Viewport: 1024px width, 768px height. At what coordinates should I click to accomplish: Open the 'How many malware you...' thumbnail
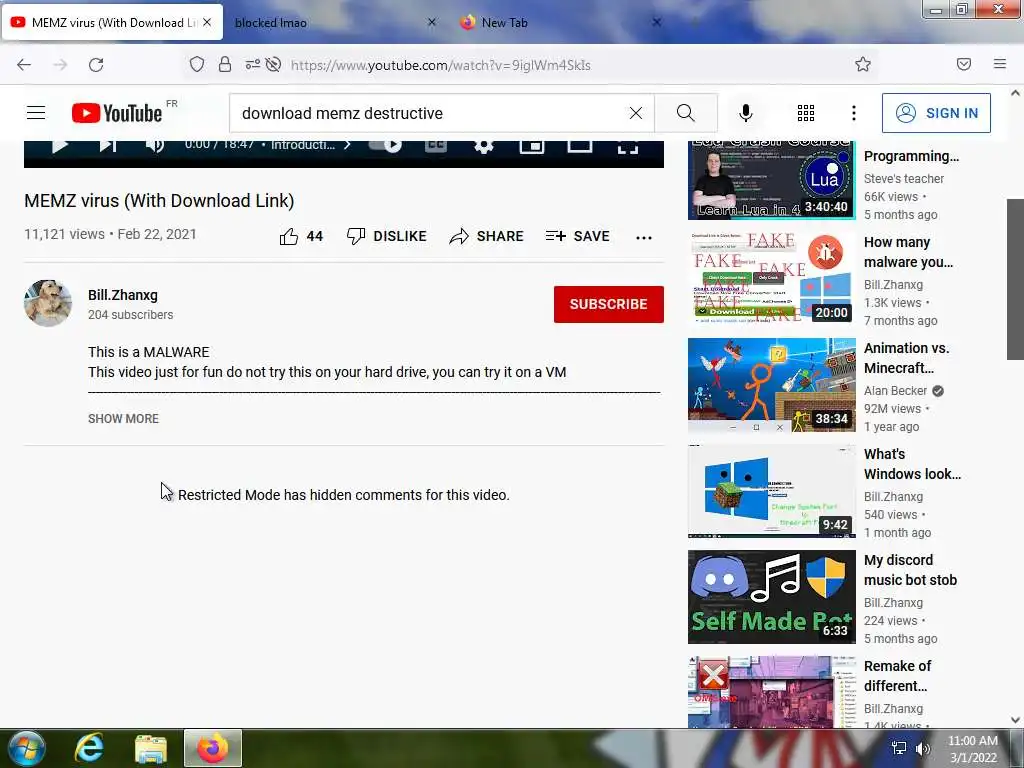[x=771, y=278]
